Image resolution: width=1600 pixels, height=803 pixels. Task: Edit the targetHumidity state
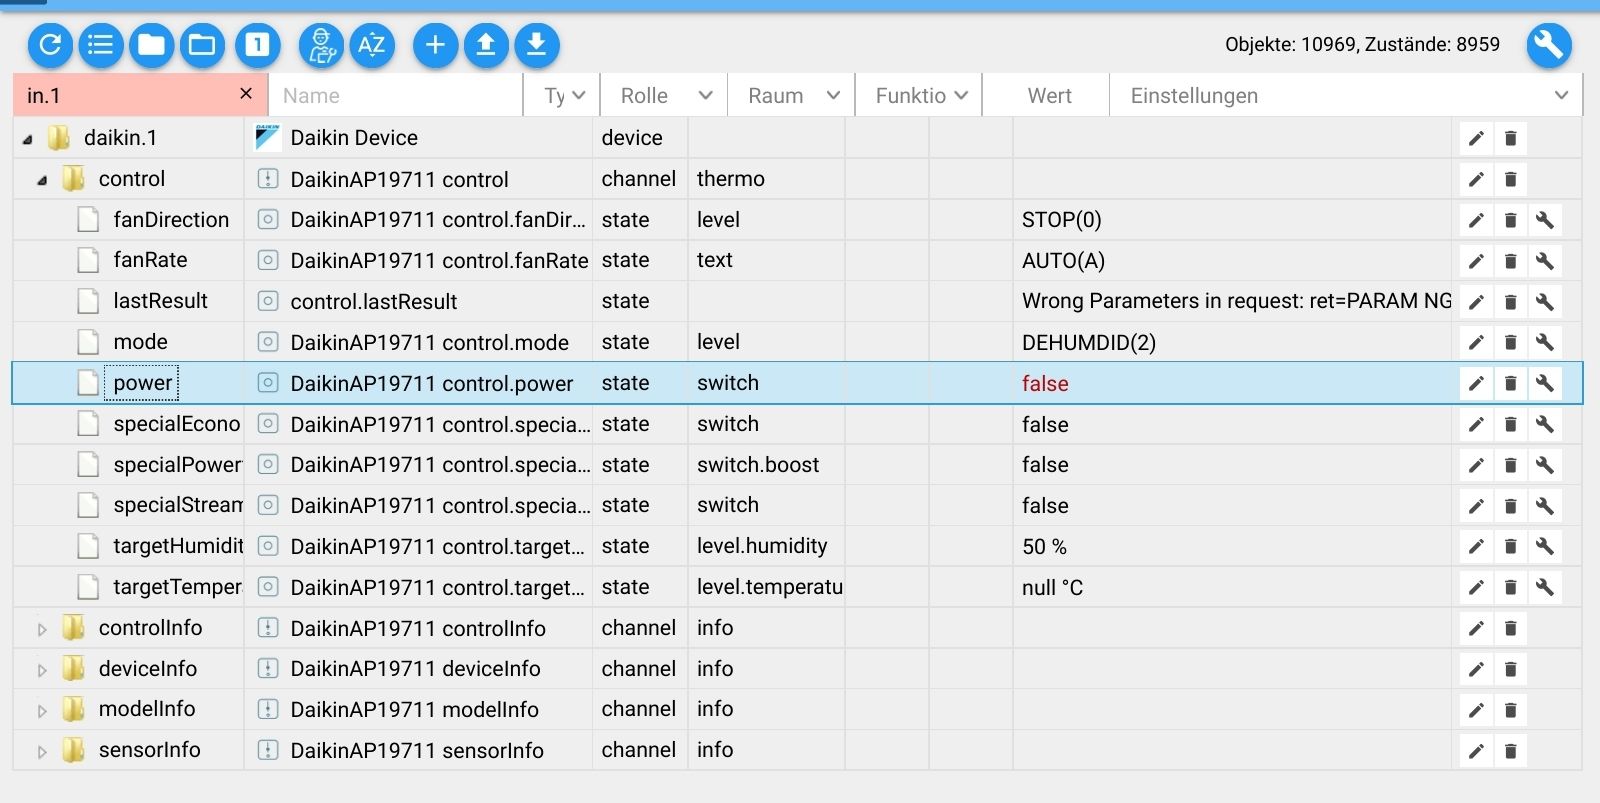1476,546
